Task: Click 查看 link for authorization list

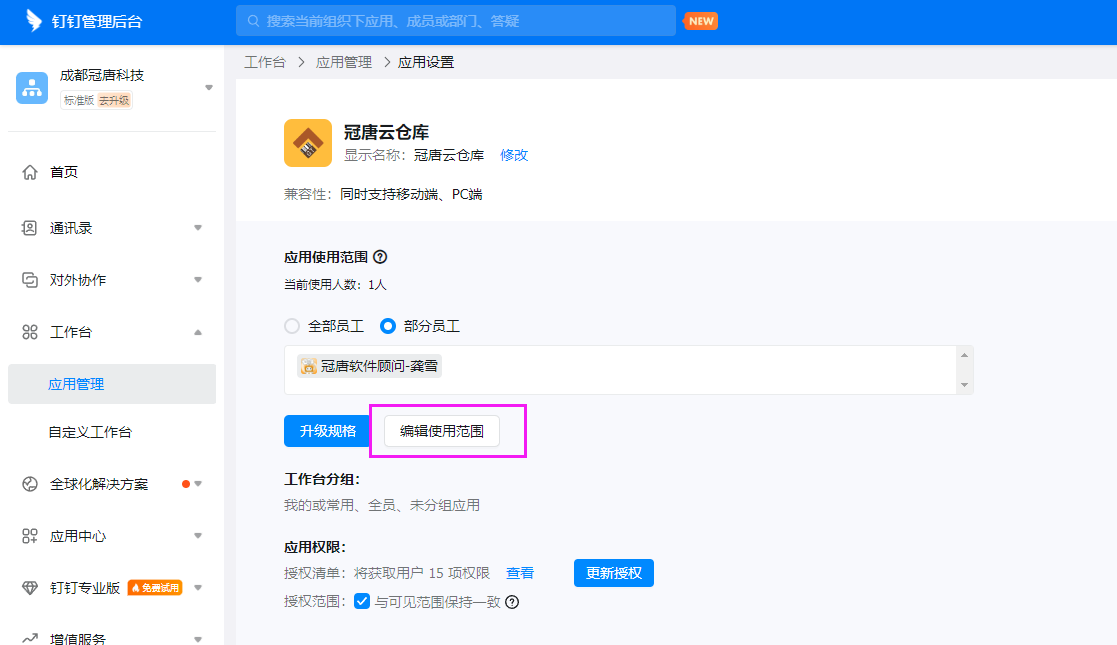Action: click(520, 573)
